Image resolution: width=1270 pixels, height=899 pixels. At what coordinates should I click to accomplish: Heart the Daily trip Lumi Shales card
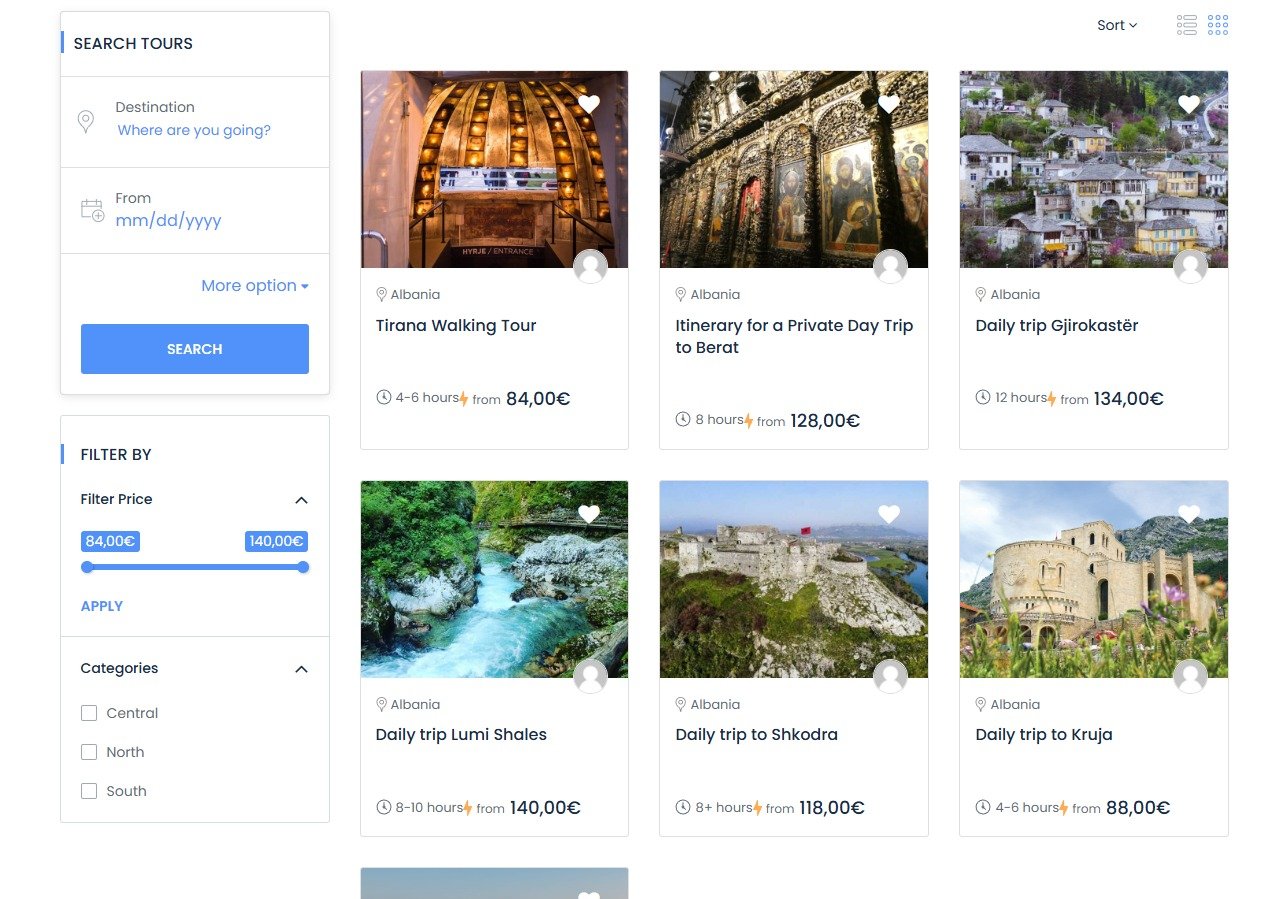tap(589, 514)
